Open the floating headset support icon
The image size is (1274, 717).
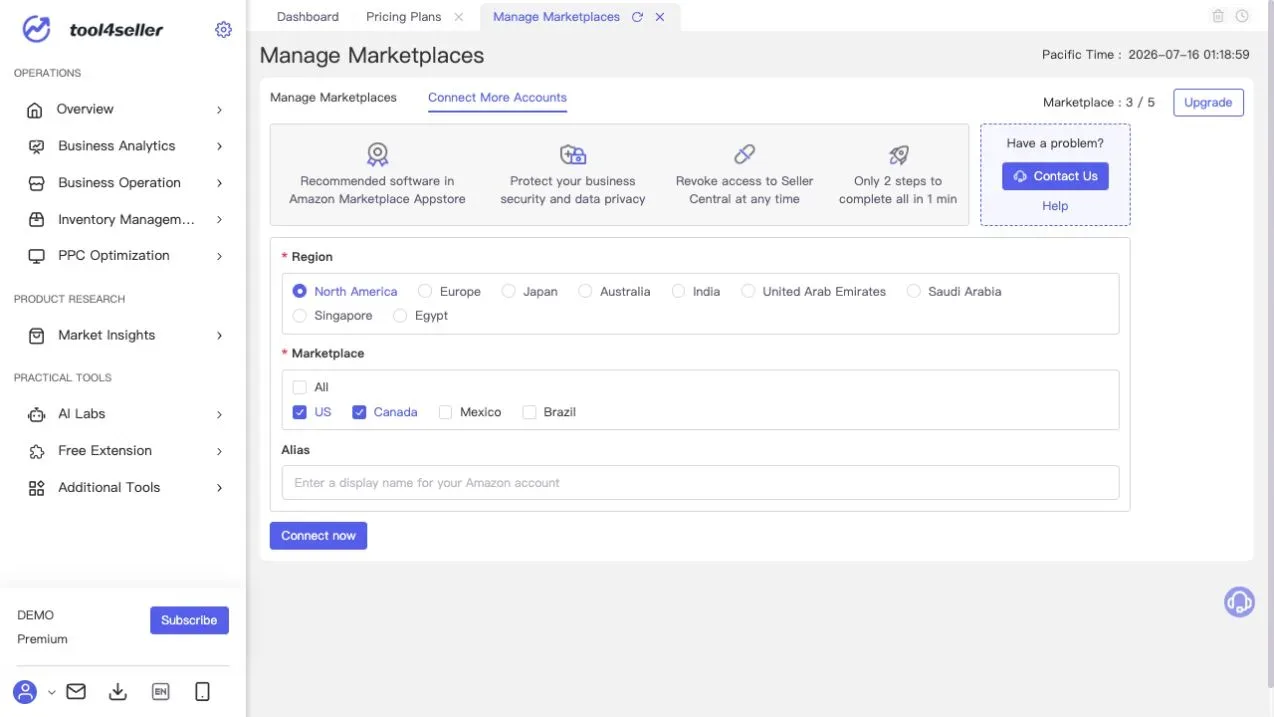[1239, 601]
